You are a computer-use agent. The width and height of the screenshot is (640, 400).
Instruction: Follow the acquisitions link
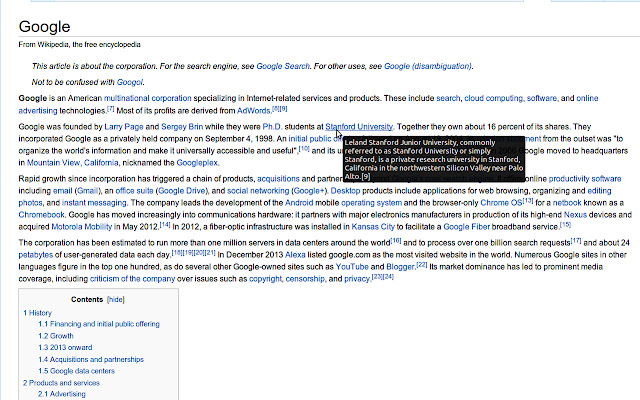[x=278, y=179]
